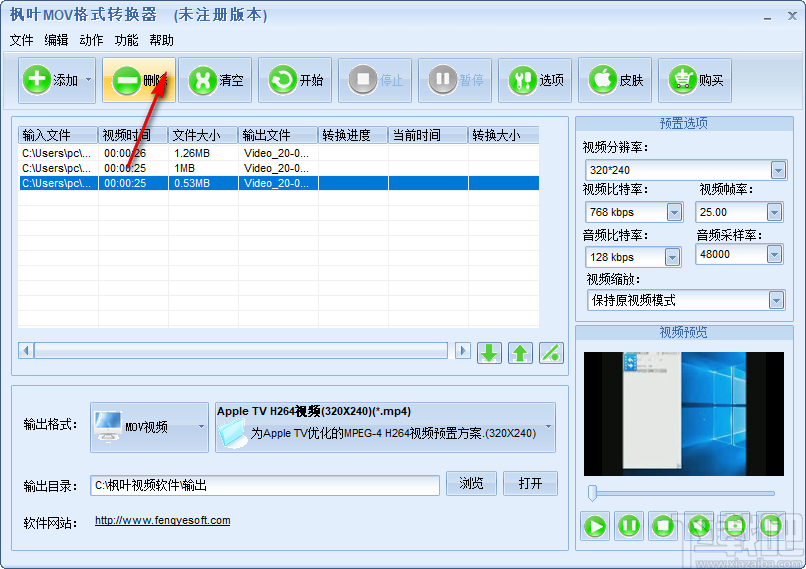
Task: Click the 打开 open button
Action: tap(530, 483)
